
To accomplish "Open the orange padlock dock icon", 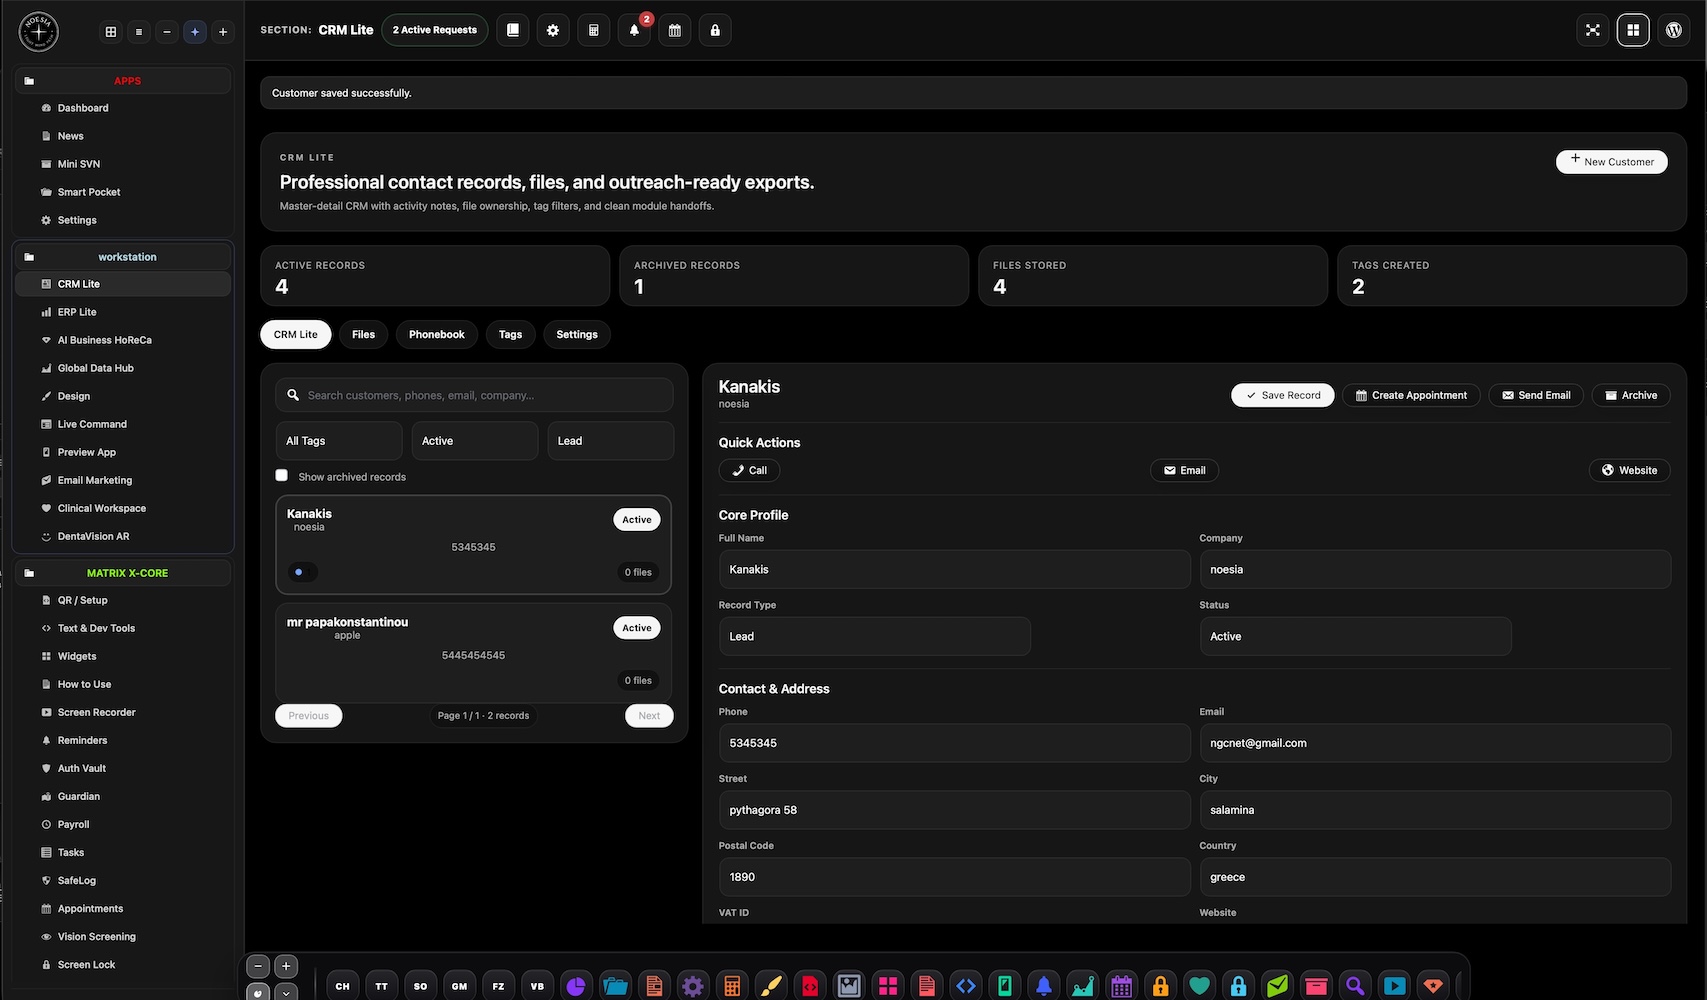I will (1161, 986).
